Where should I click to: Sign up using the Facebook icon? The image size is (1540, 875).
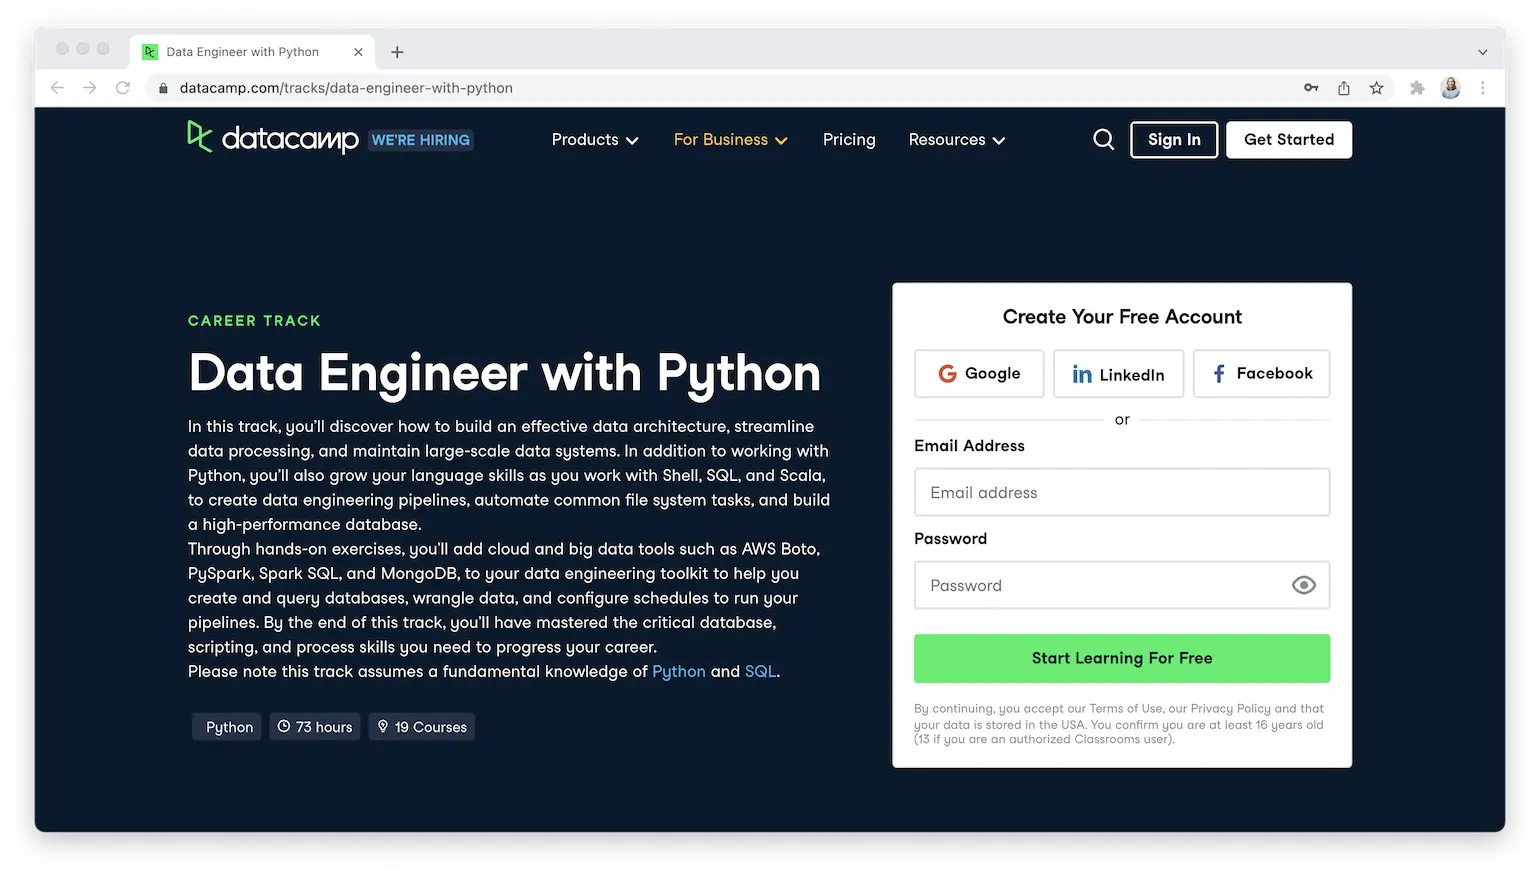click(1218, 373)
